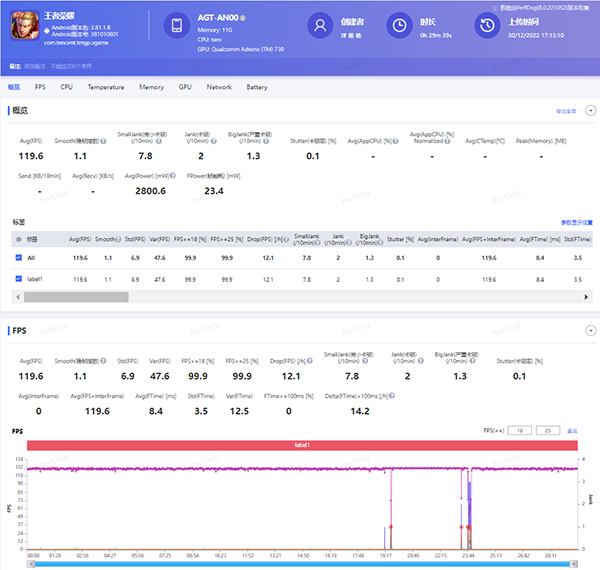Viewport: 600px width, 570px height.
Task: Collapse the 概览 overview section
Action: pos(590,110)
